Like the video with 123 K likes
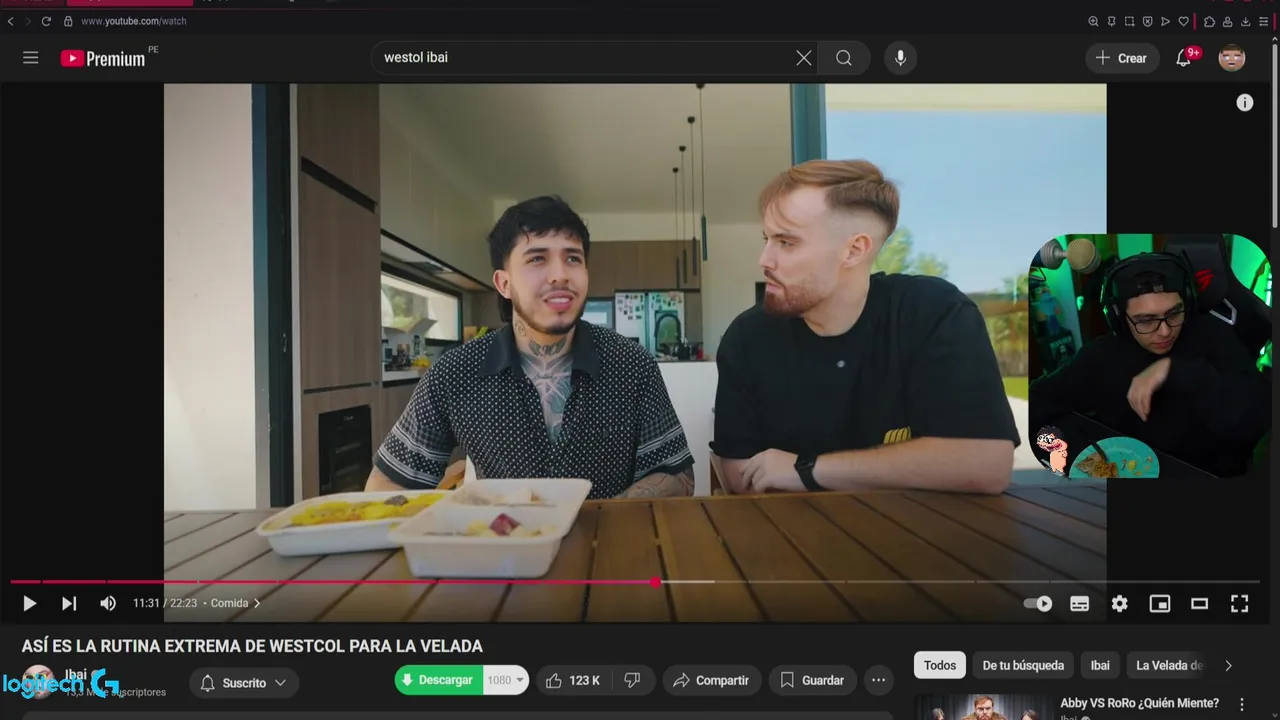This screenshot has width=1280, height=720. click(x=573, y=680)
